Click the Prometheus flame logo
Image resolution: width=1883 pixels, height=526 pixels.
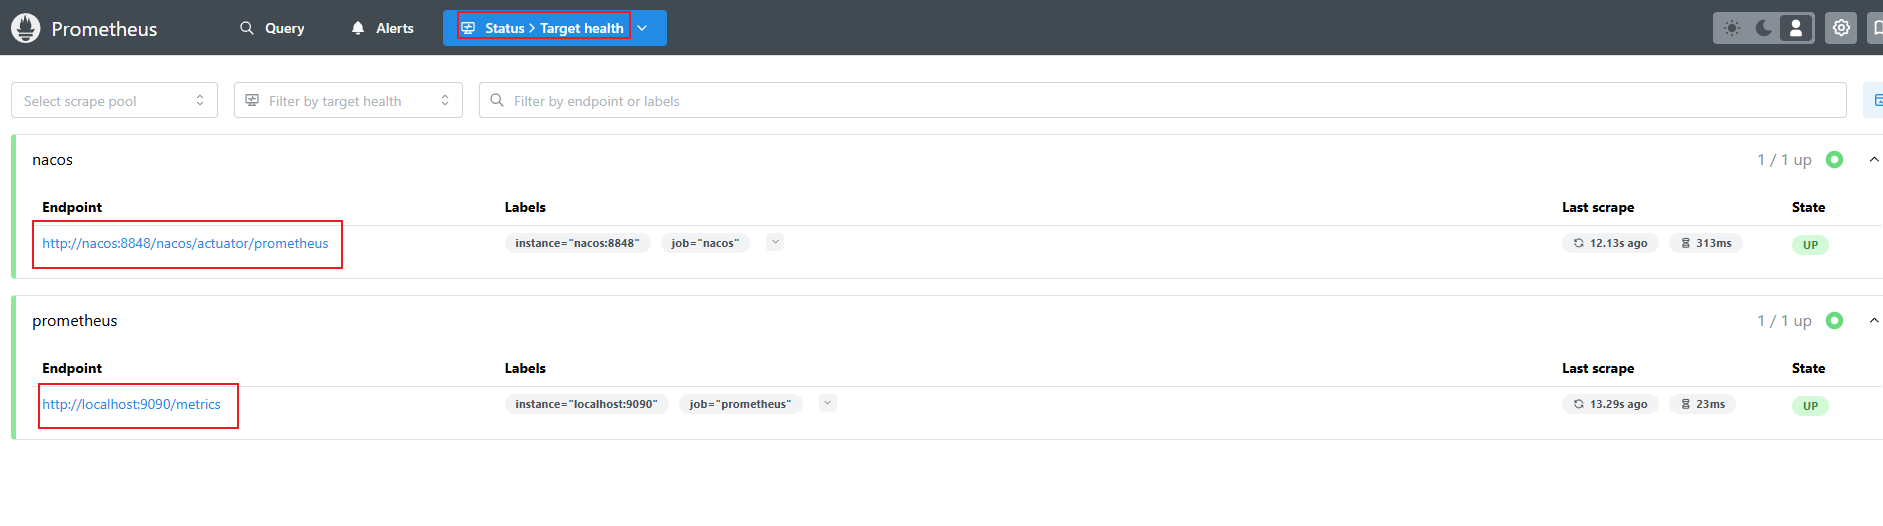click(x=26, y=28)
